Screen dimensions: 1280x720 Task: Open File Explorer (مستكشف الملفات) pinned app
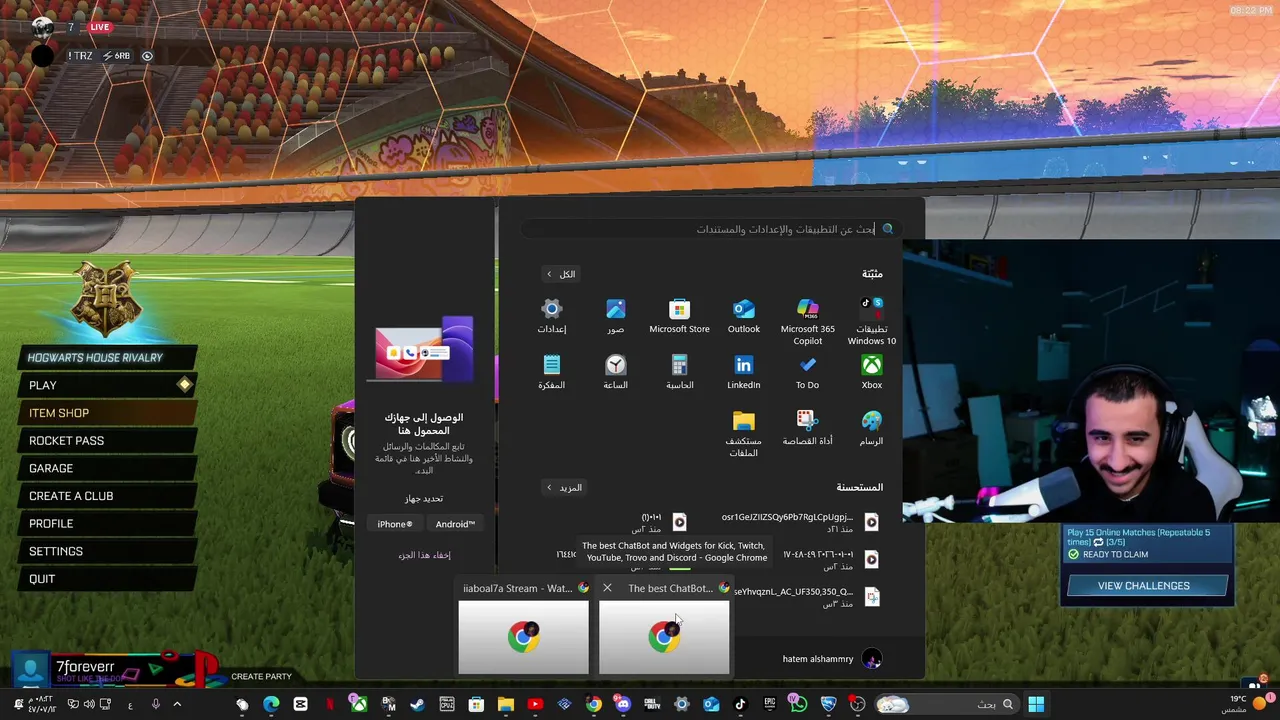pos(743,434)
